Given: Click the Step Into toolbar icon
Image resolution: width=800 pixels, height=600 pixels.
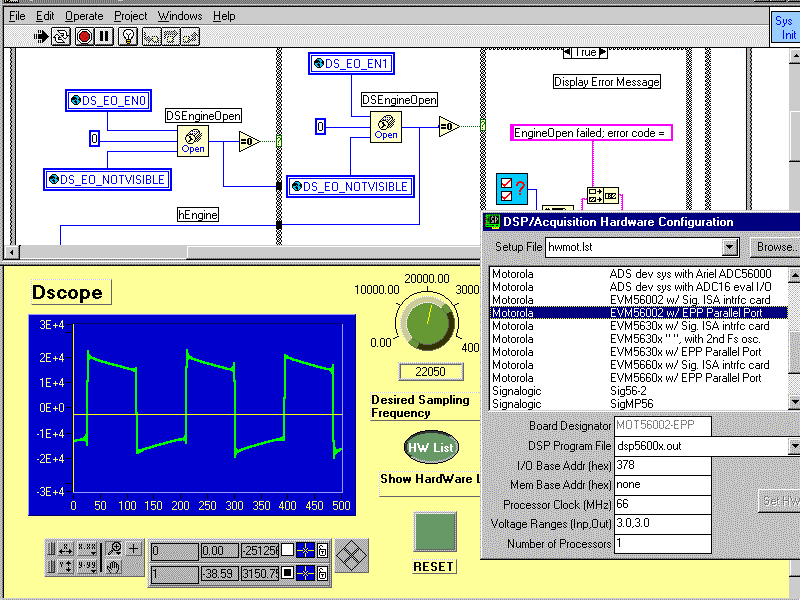Looking at the screenshot, I should point(151,37).
